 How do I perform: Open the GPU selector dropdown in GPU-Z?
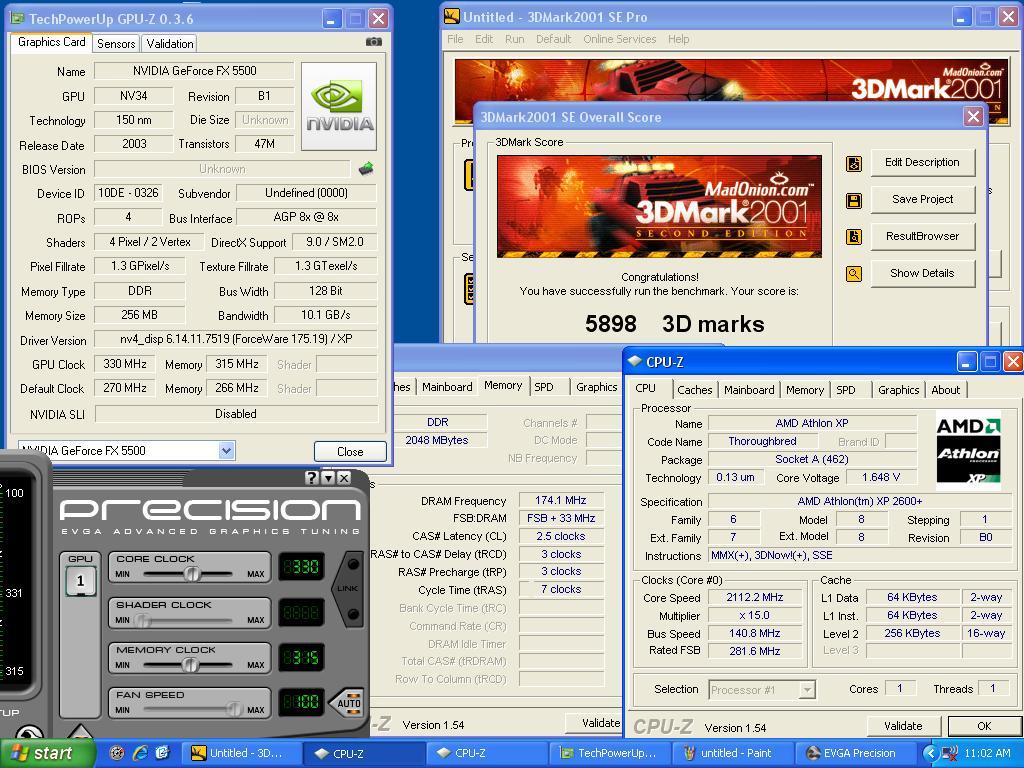[226, 451]
